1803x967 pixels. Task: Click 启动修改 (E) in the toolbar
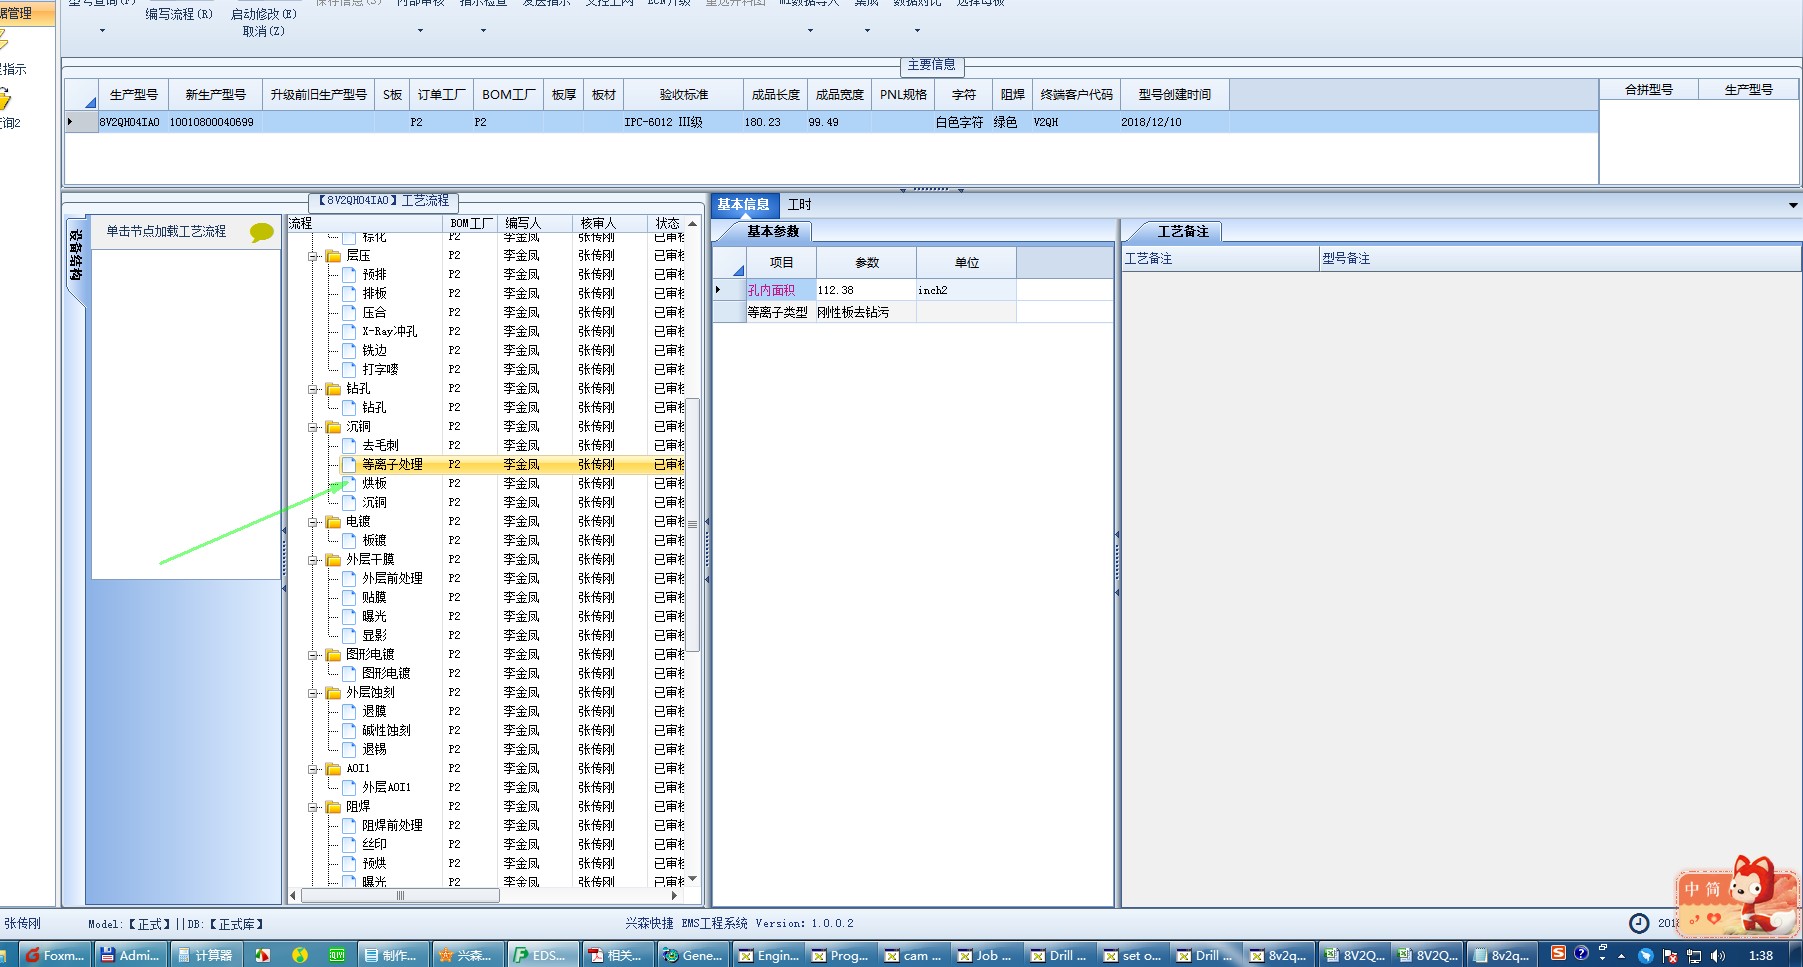[x=264, y=14]
